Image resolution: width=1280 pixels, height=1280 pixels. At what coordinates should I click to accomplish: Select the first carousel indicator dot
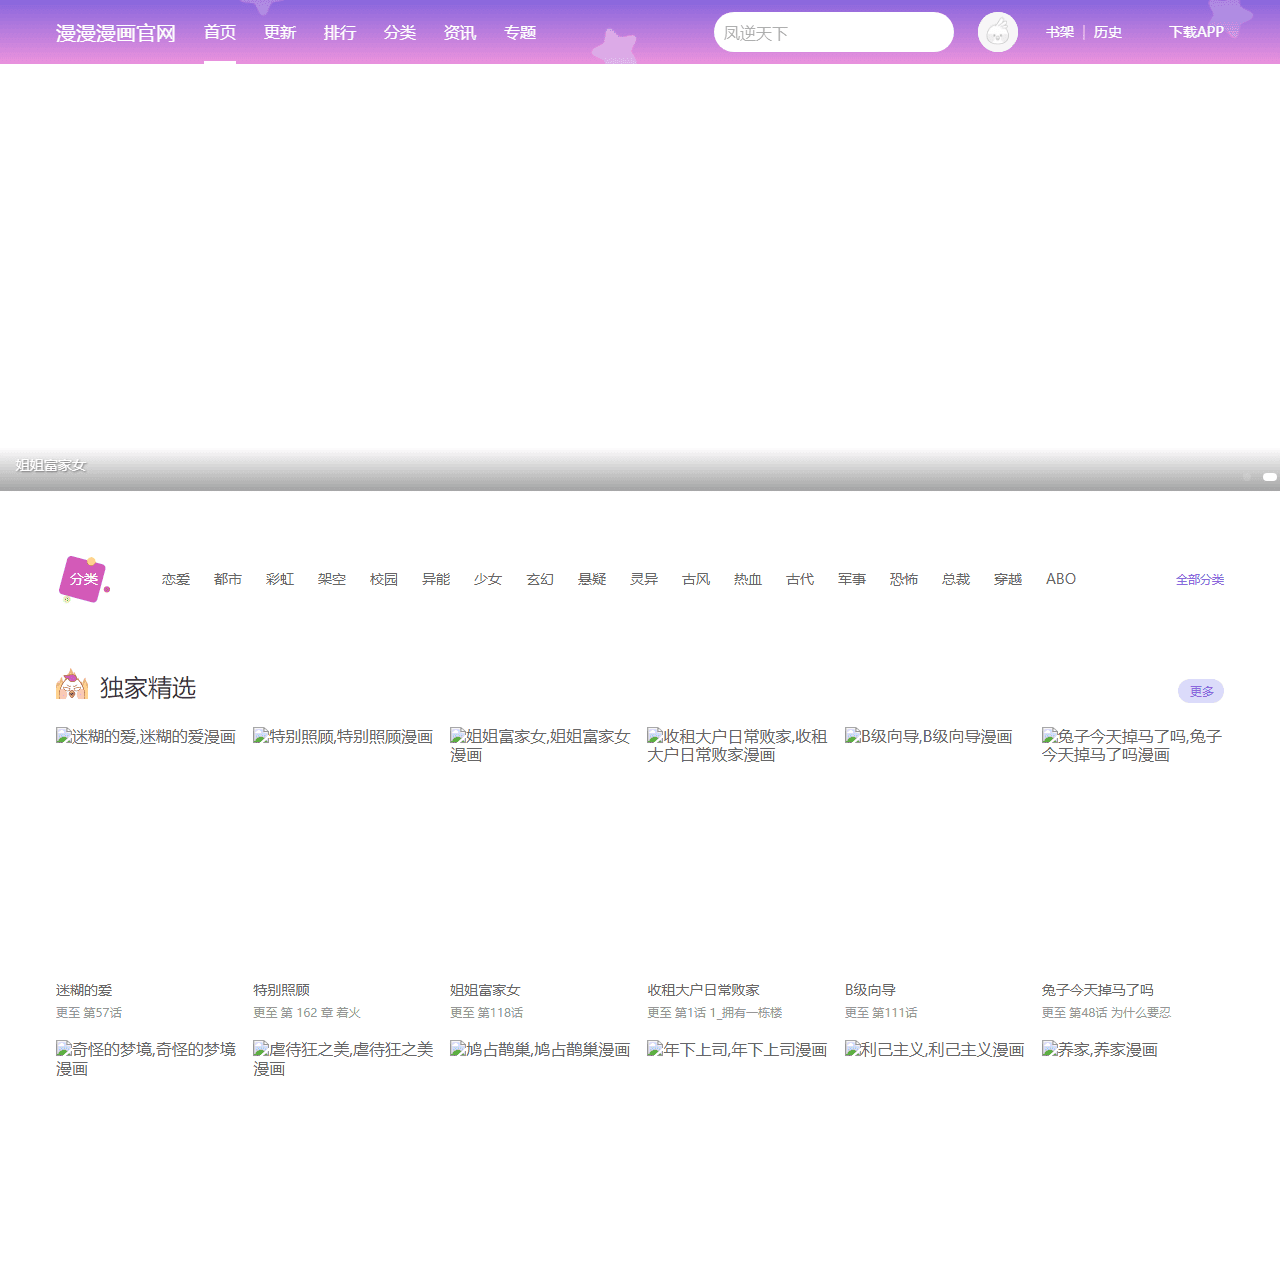(x=1247, y=477)
